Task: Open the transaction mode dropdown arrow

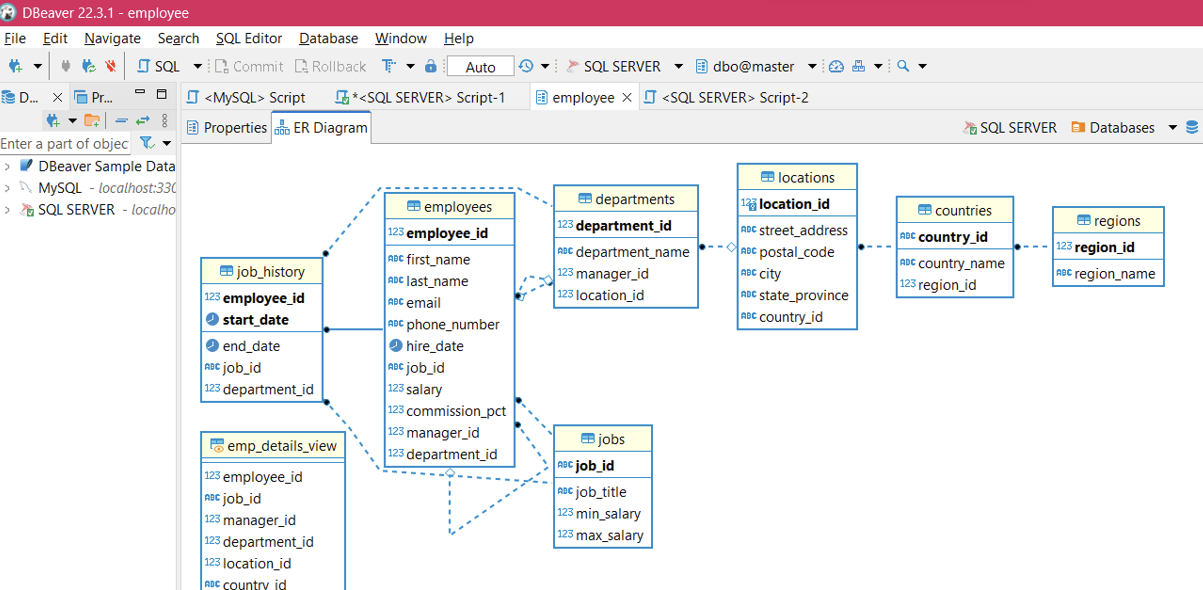Action: coord(409,67)
